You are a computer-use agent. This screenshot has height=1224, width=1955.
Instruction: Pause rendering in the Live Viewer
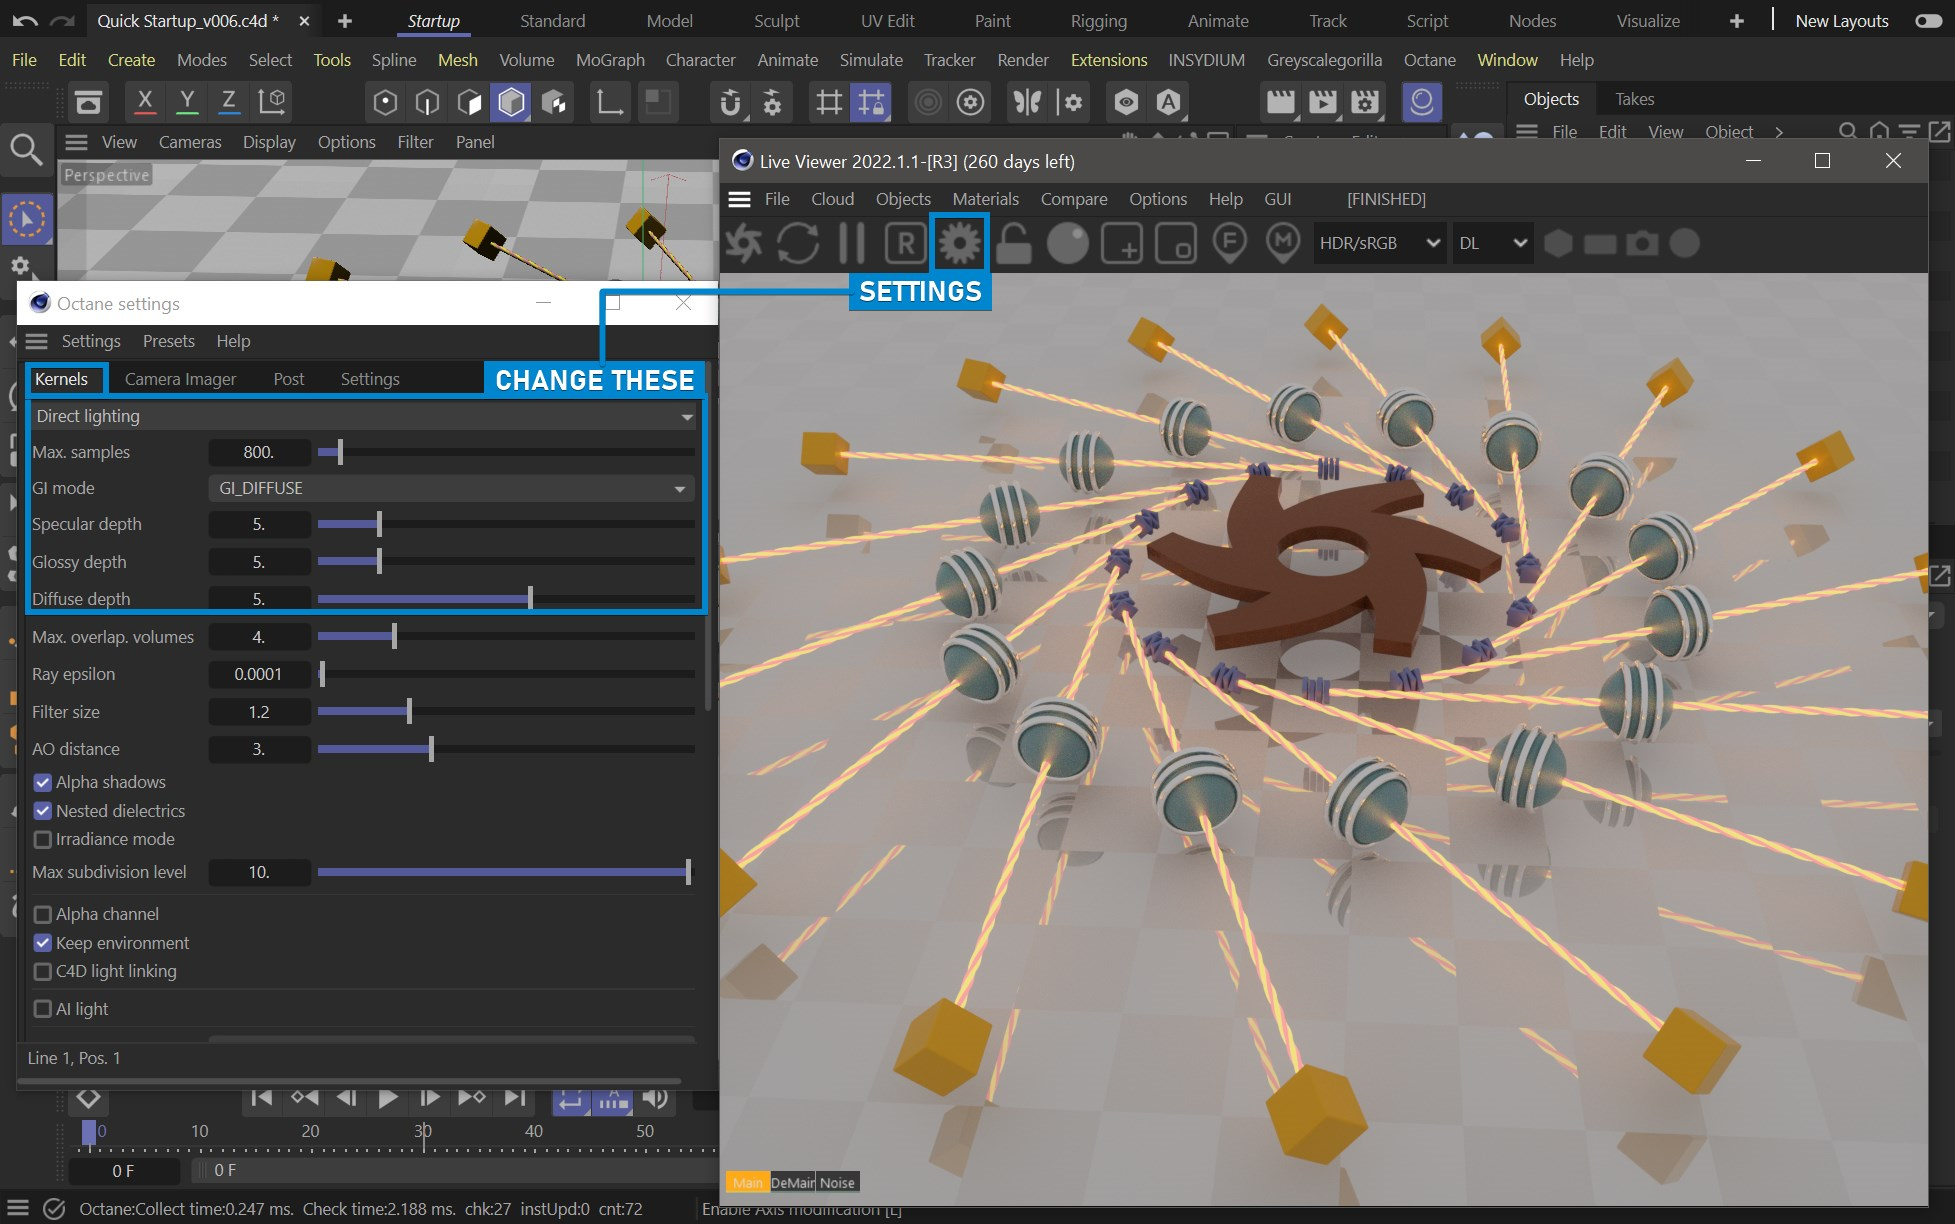pyautogui.click(x=851, y=243)
